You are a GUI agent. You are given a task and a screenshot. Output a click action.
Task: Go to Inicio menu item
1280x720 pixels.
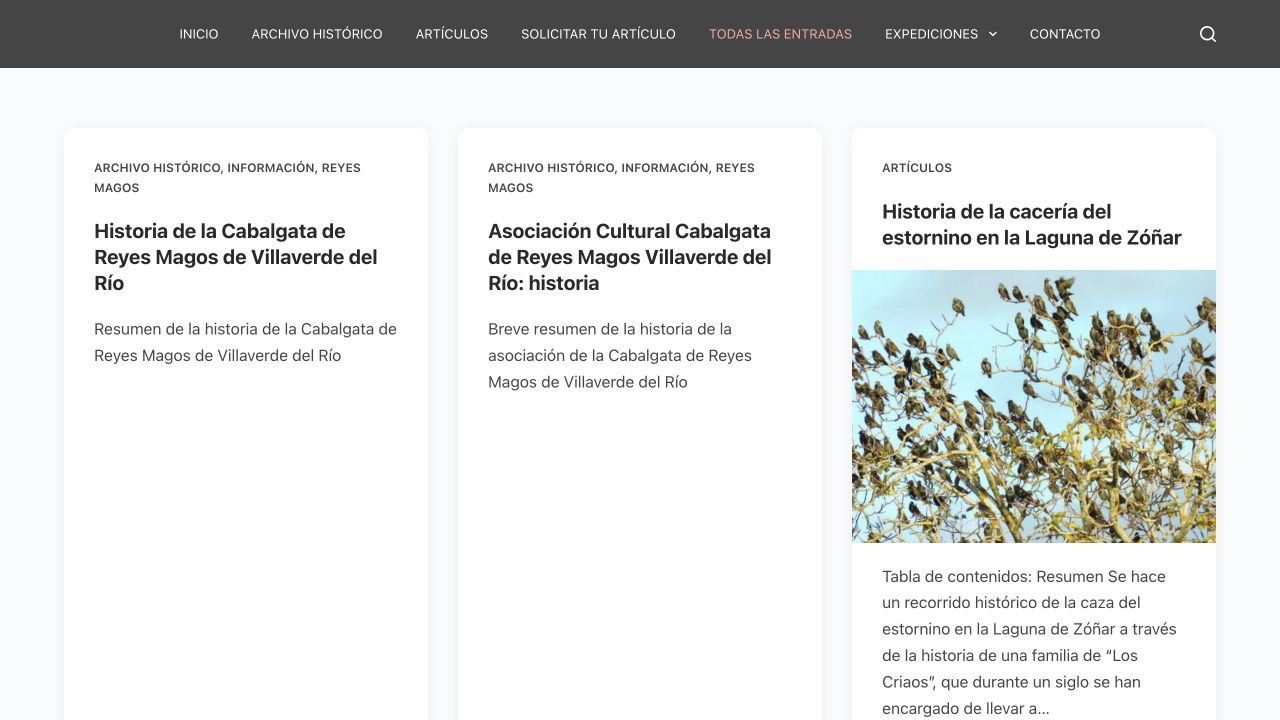pyautogui.click(x=199, y=34)
